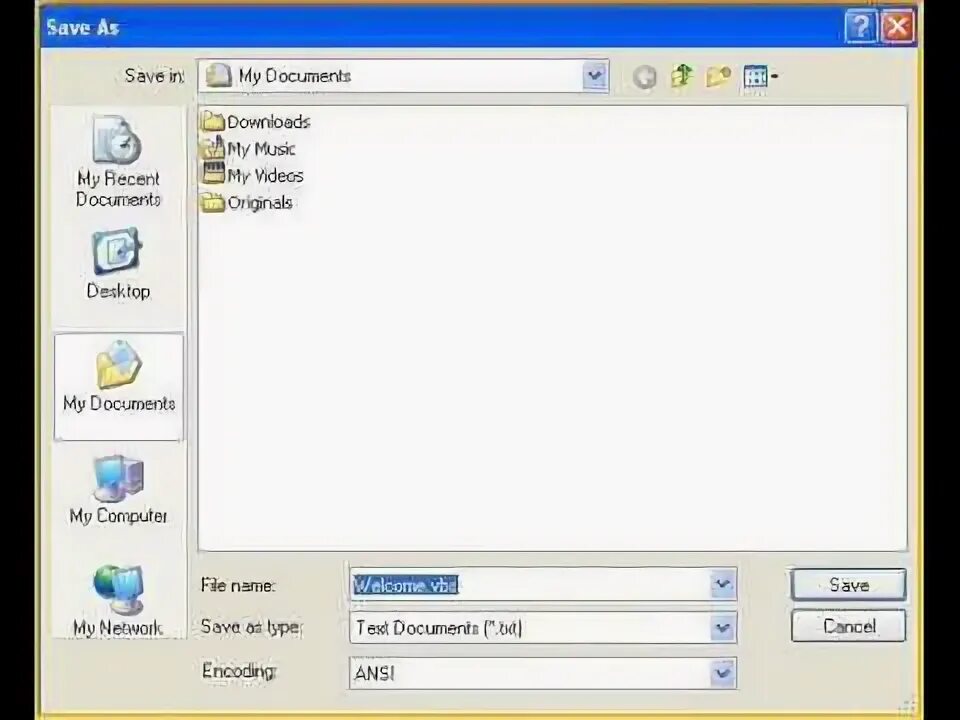Open the Encoding dropdown arrow
960x720 pixels.
pyautogui.click(x=722, y=673)
